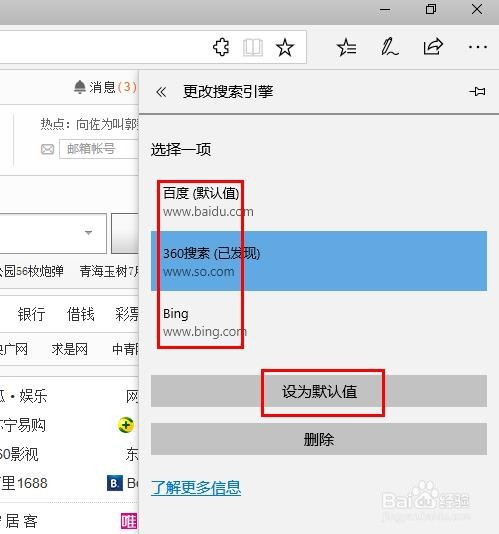Restore down the browser window
Image resolution: width=499 pixels, height=534 pixels.
pyautogui.click(x=431, y=9)
